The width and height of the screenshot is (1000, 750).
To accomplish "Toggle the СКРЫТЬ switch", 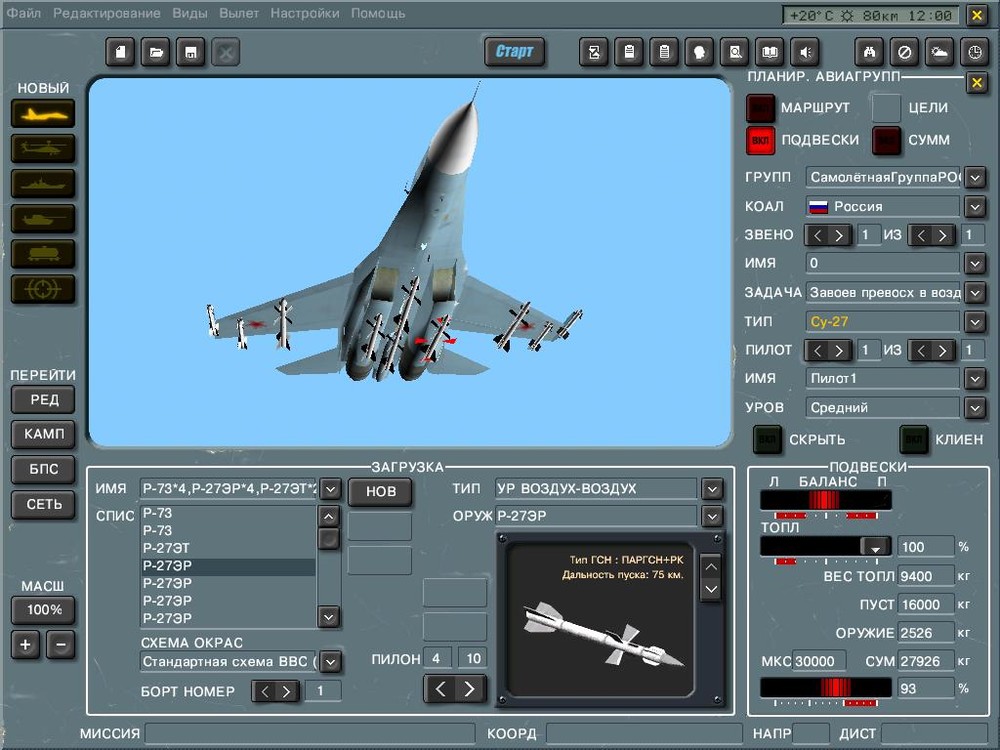I will [x=767, y=439].
